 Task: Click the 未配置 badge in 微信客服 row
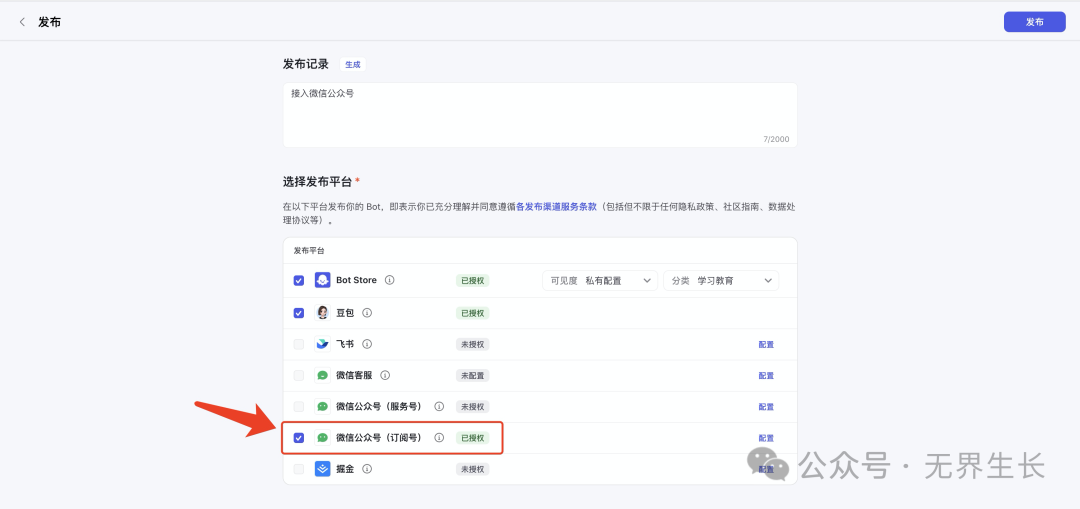472,375
